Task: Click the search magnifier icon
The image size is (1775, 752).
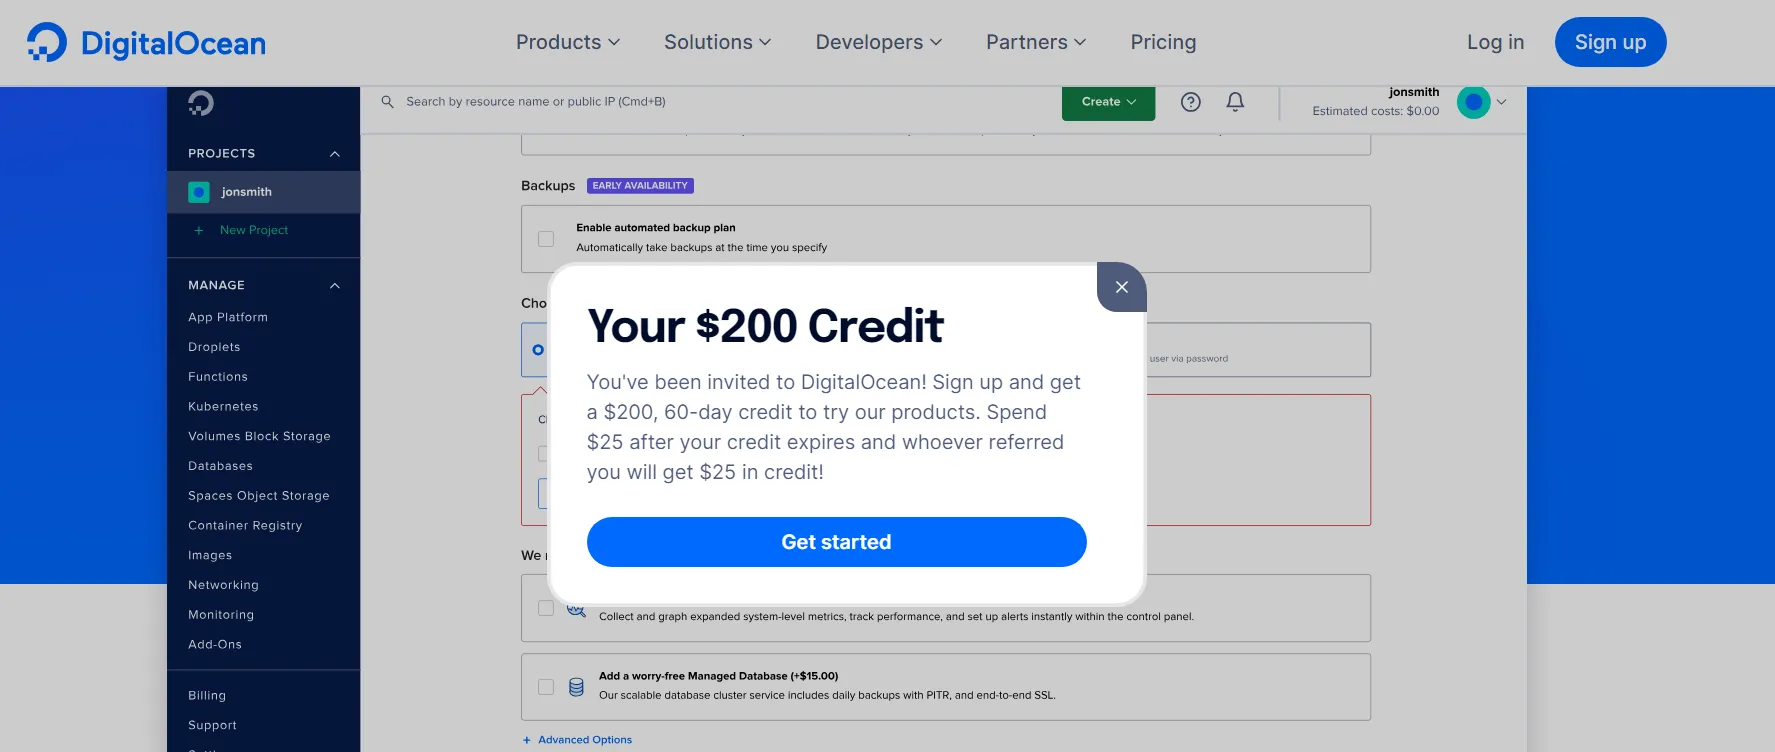Action: (x=387, y=101)
